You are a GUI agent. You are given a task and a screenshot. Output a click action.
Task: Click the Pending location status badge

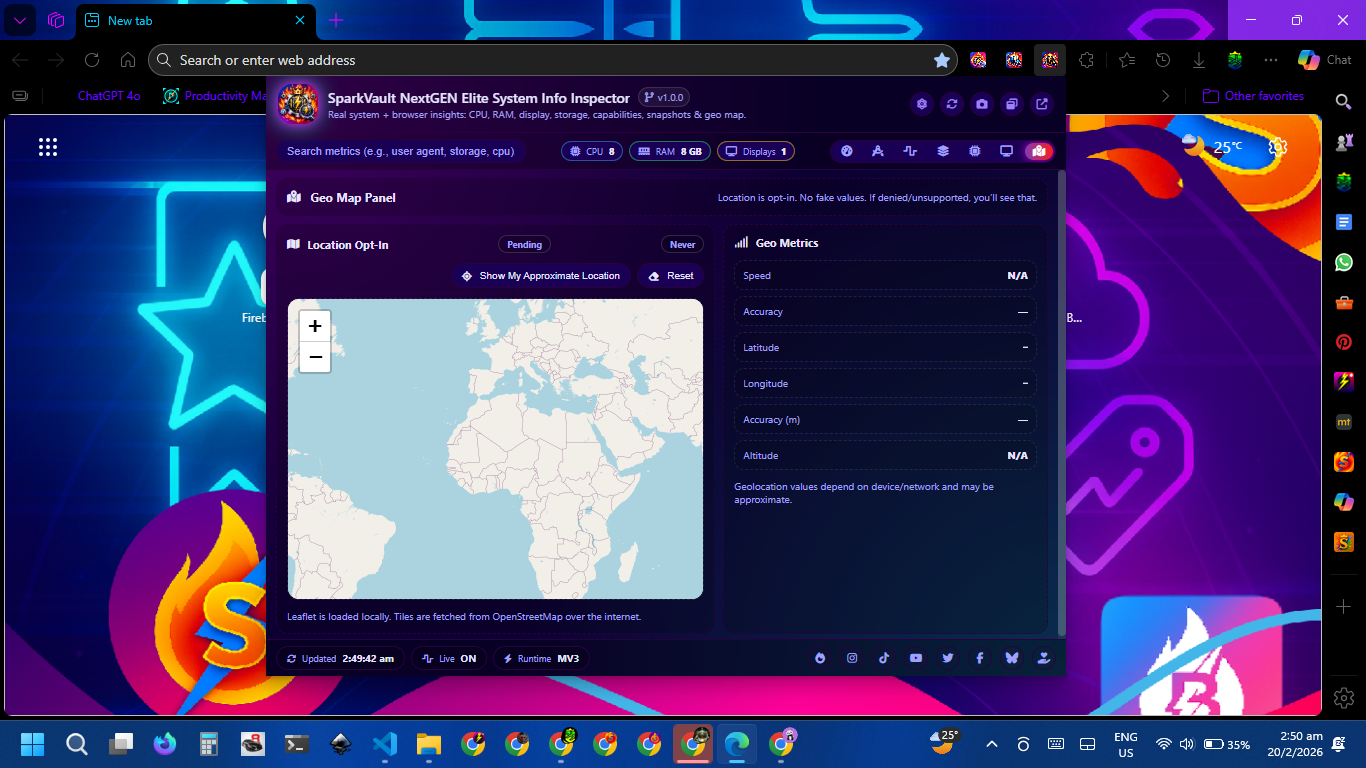tap(524, 244)
